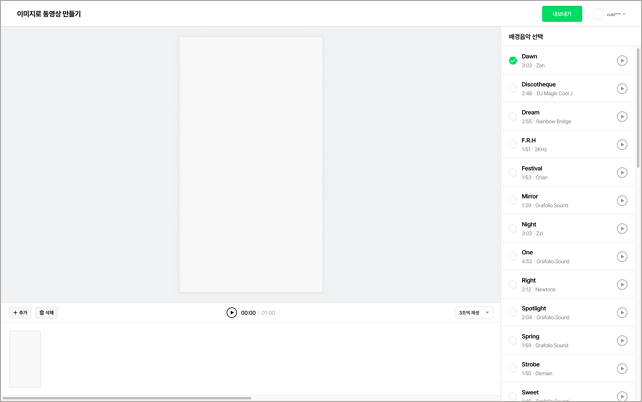Select the image thumbnail in timeline
The height and width of the screenshot is (402, 642).
pos(25,359)
